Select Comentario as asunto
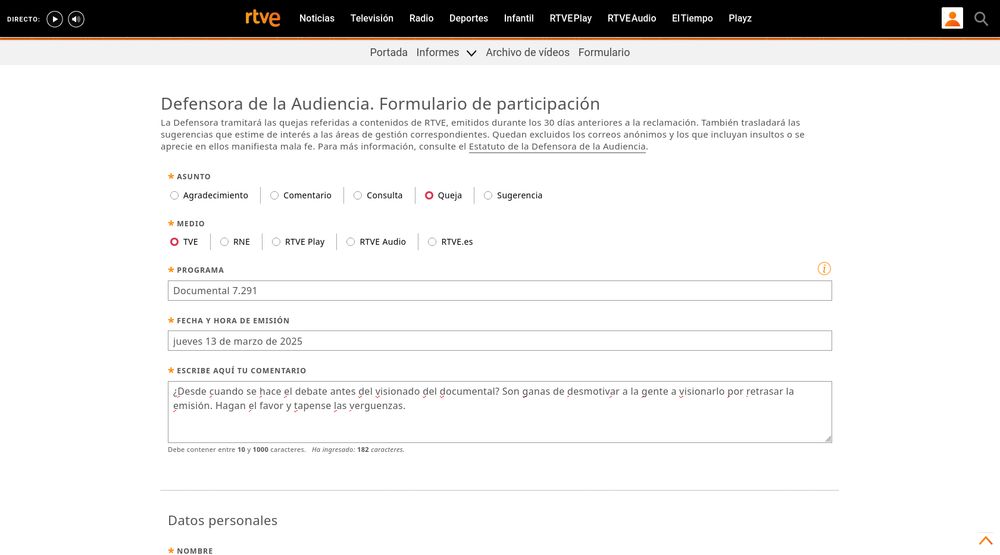 pyautogui.click(x=274, y=195)
